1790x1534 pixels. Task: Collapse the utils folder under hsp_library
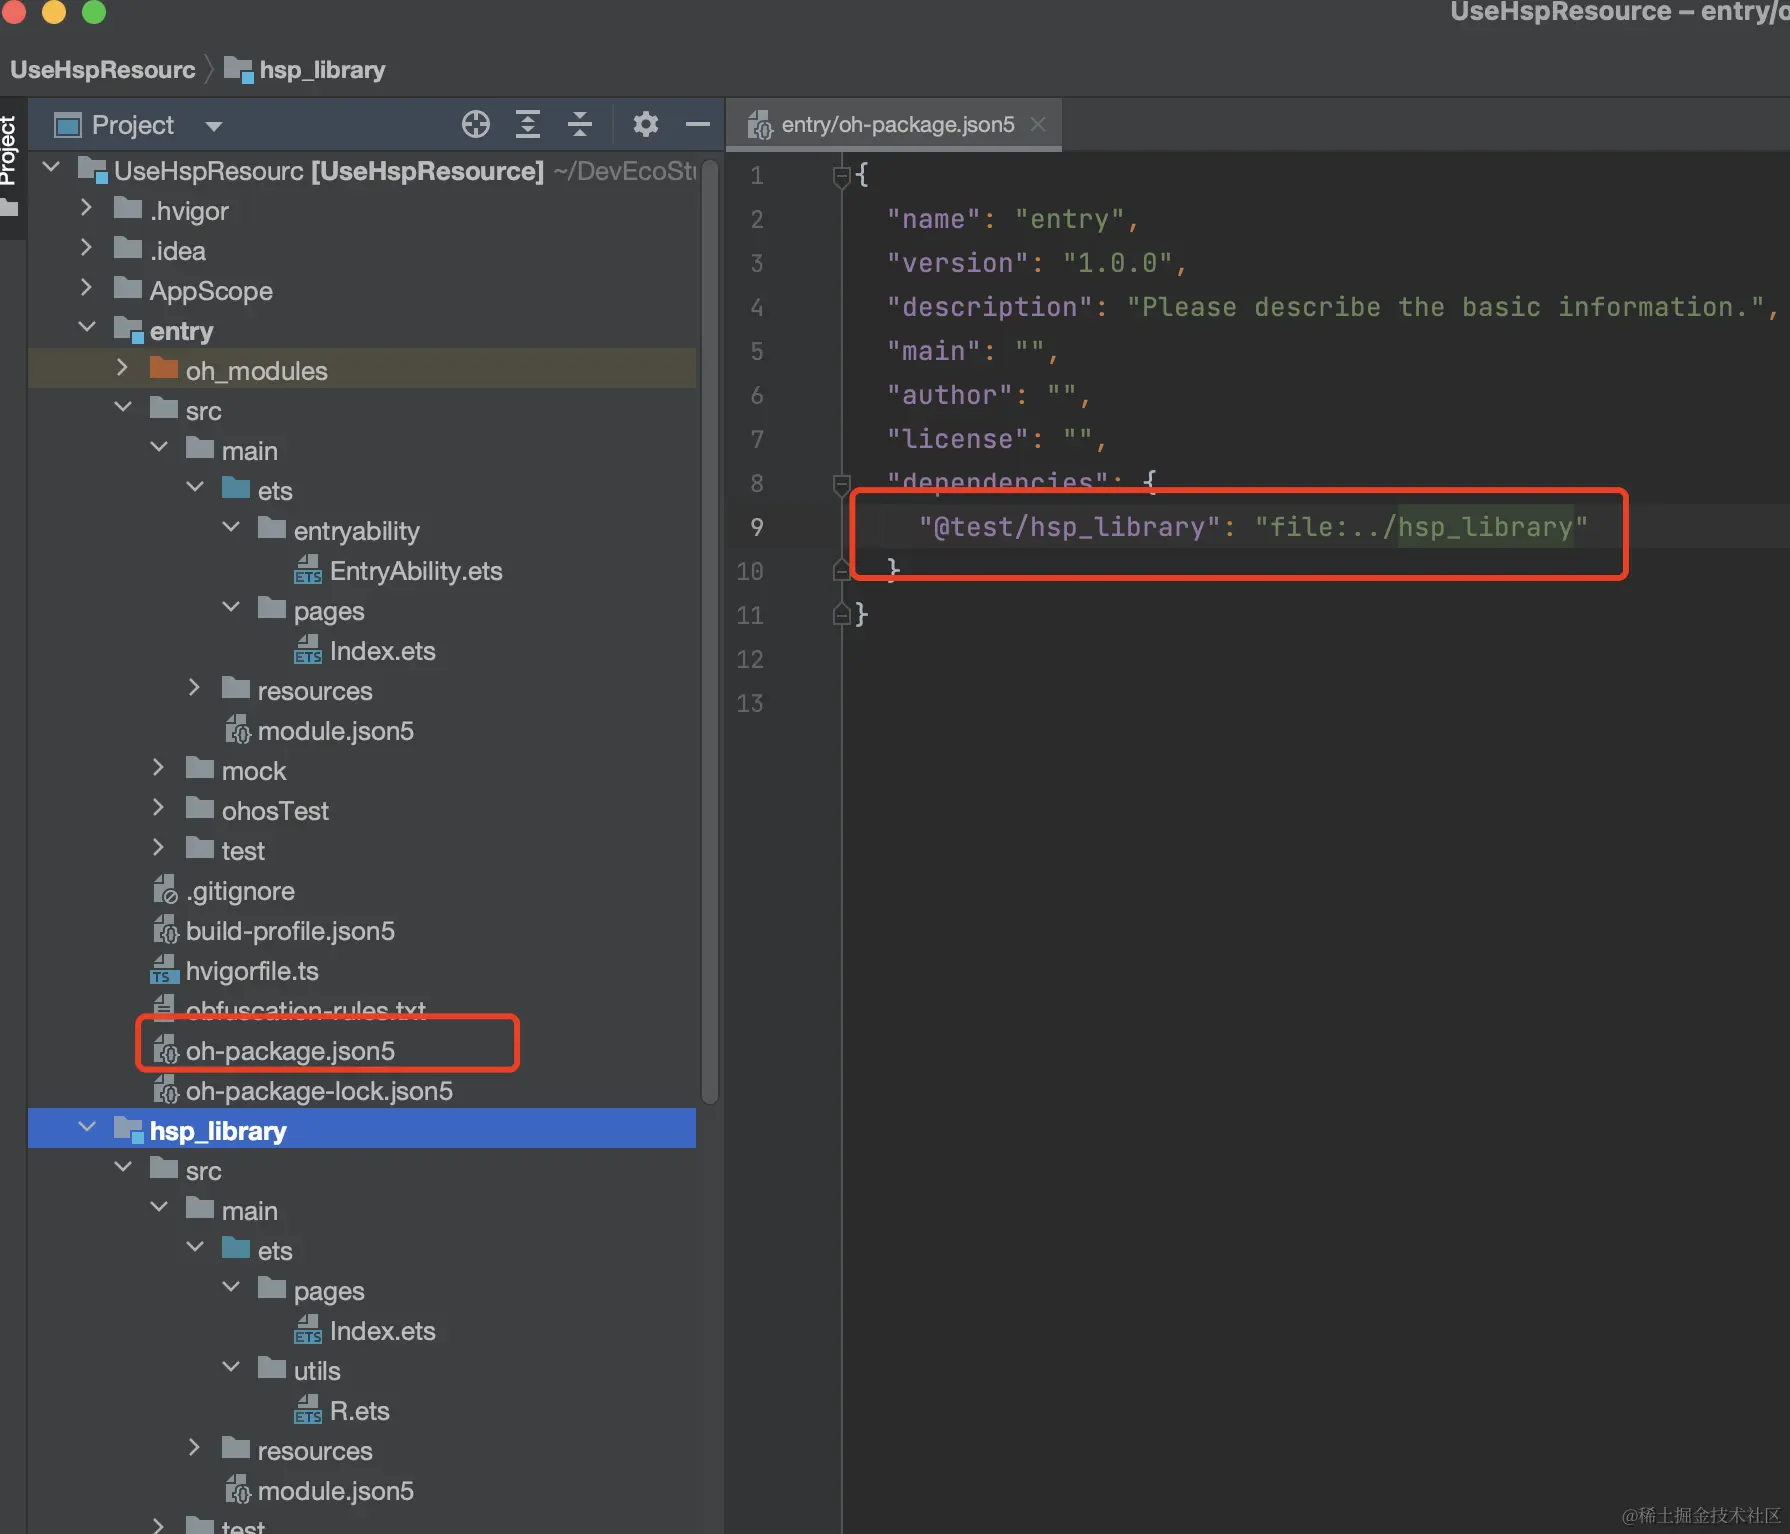[x=231, y=1367]
